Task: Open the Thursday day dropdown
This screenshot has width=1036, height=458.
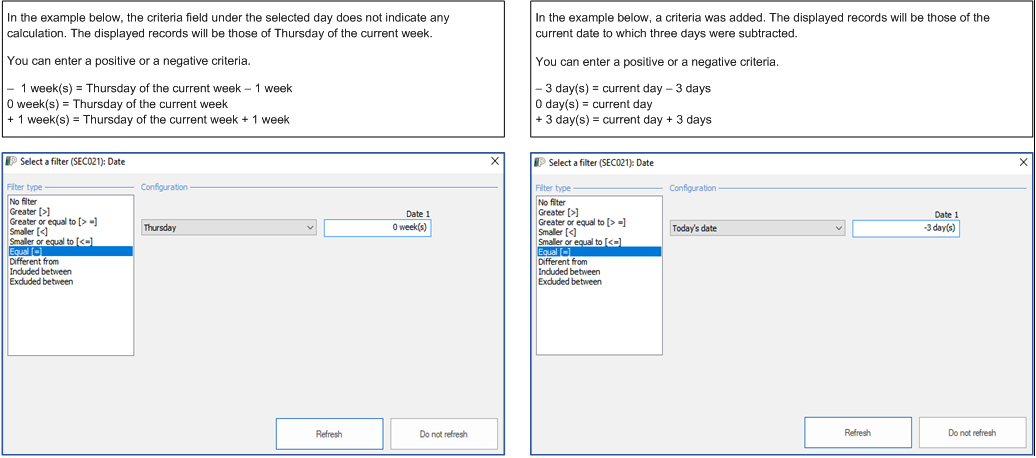Action: pos(229,228)
